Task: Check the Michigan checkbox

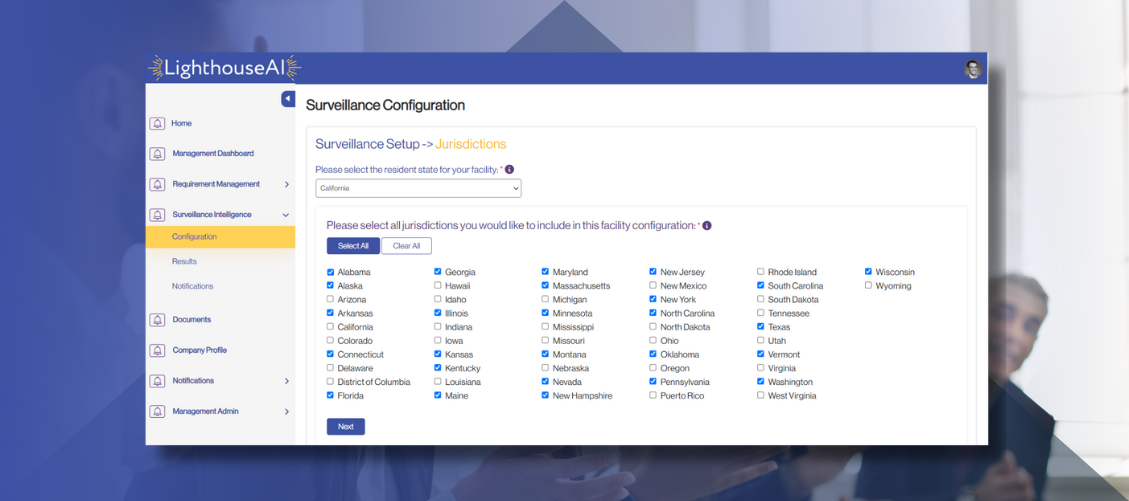Action: pos(545,299)
